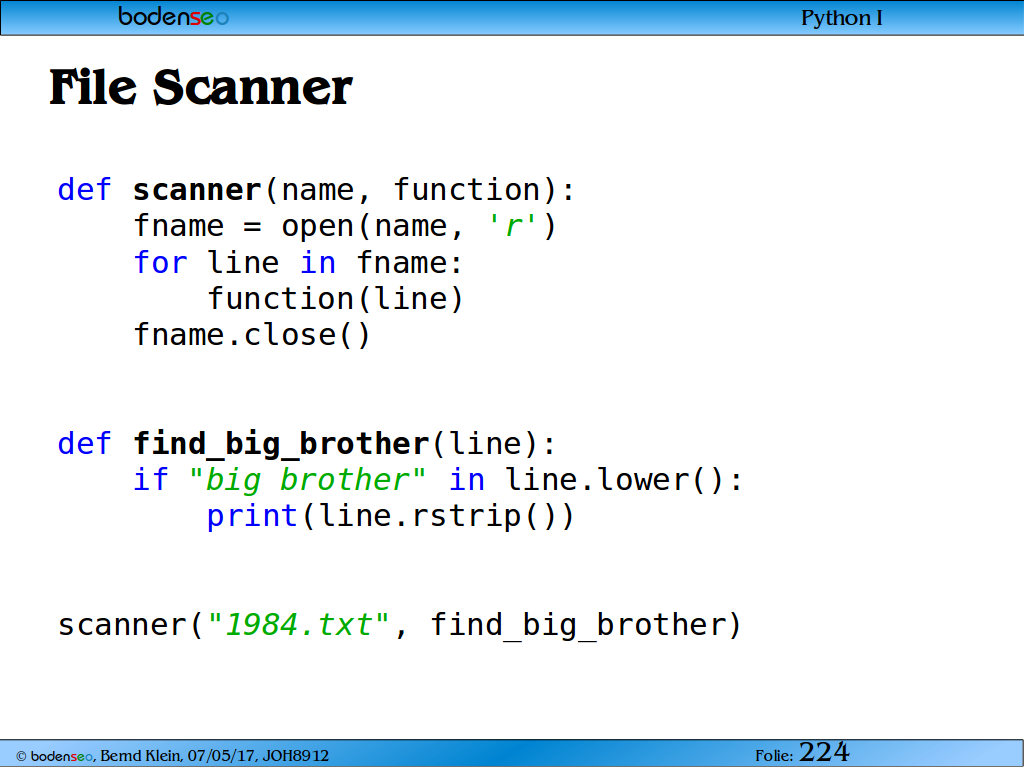
Task: Click the line "fname = open(name, 'r')"
Action: pyautogui.click(x=345, y=227)
